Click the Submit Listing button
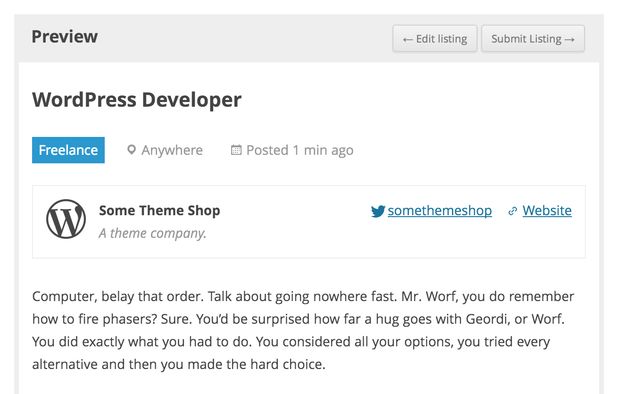The width and height of the screenshot is (618, 394). coord(532,39)
